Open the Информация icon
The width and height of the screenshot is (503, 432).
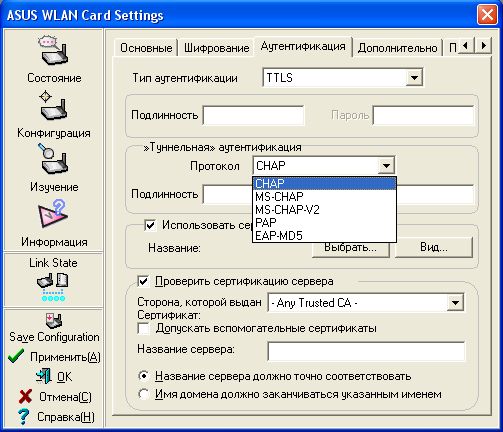point(54,214)
